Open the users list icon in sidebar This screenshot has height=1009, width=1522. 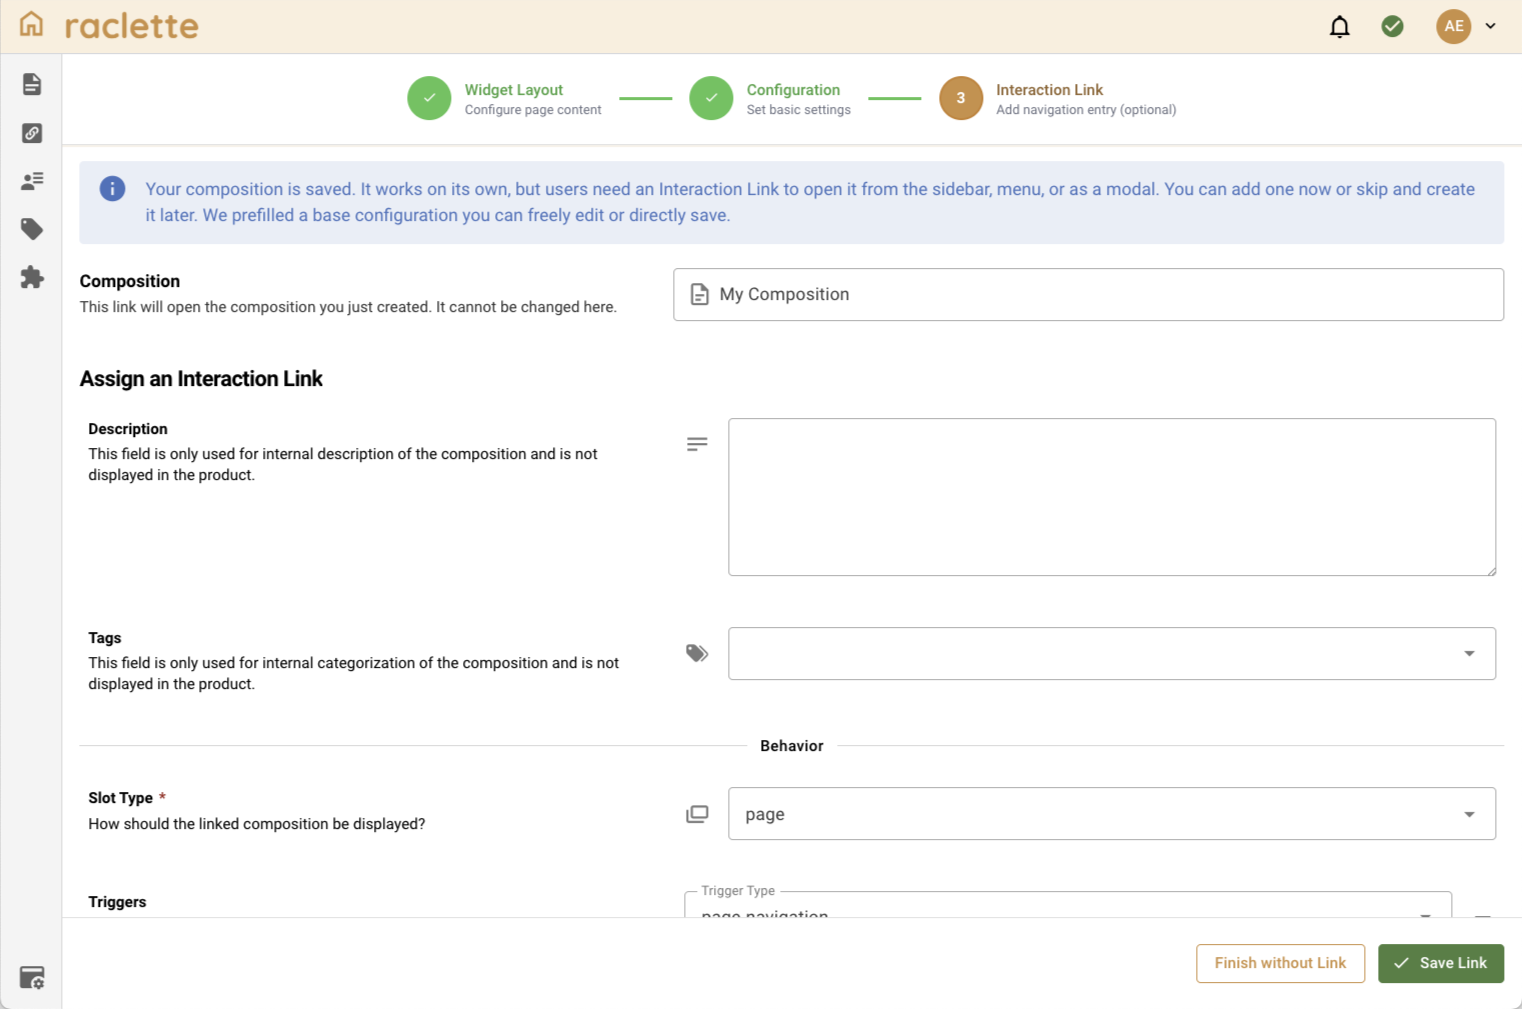pos(32,181)
